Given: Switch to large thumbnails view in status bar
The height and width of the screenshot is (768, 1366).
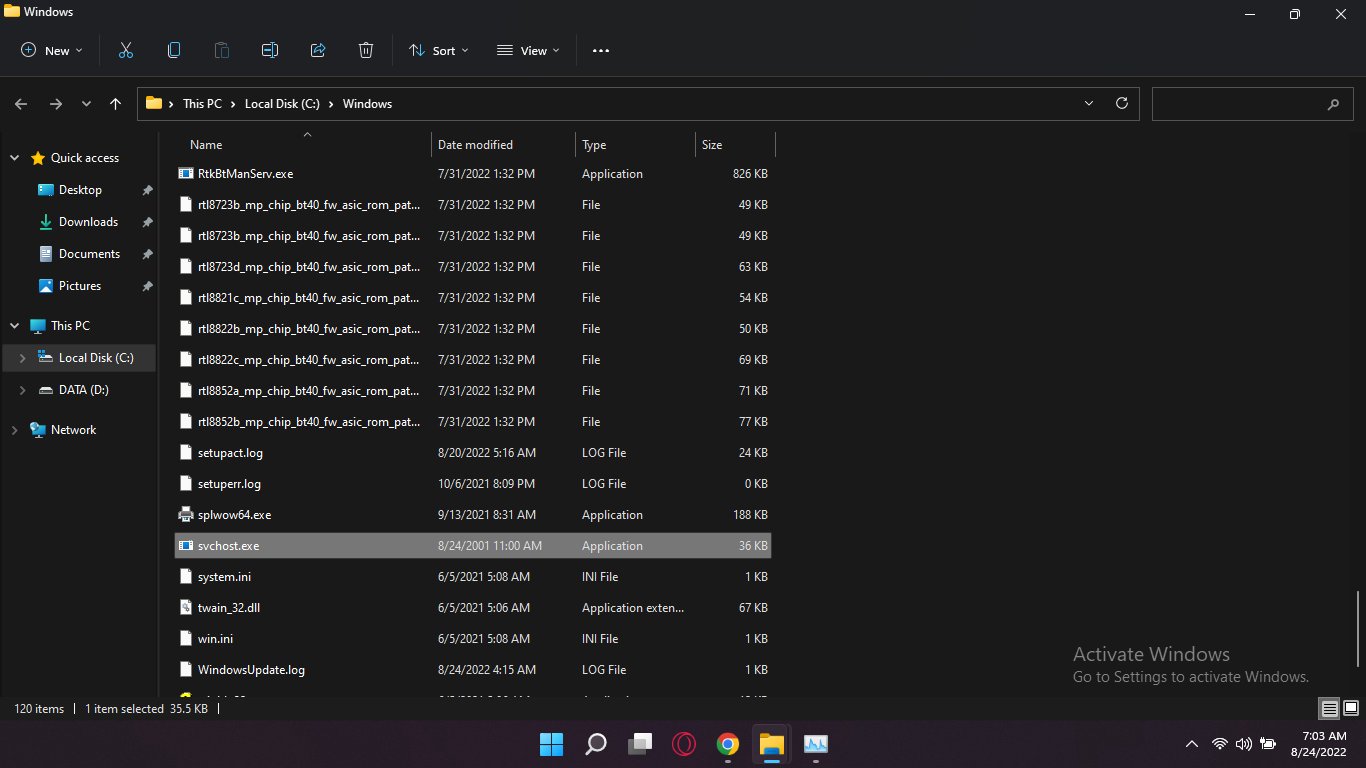Looking at the screenshot, I should pyautogui.click(x=1351, y=709).
